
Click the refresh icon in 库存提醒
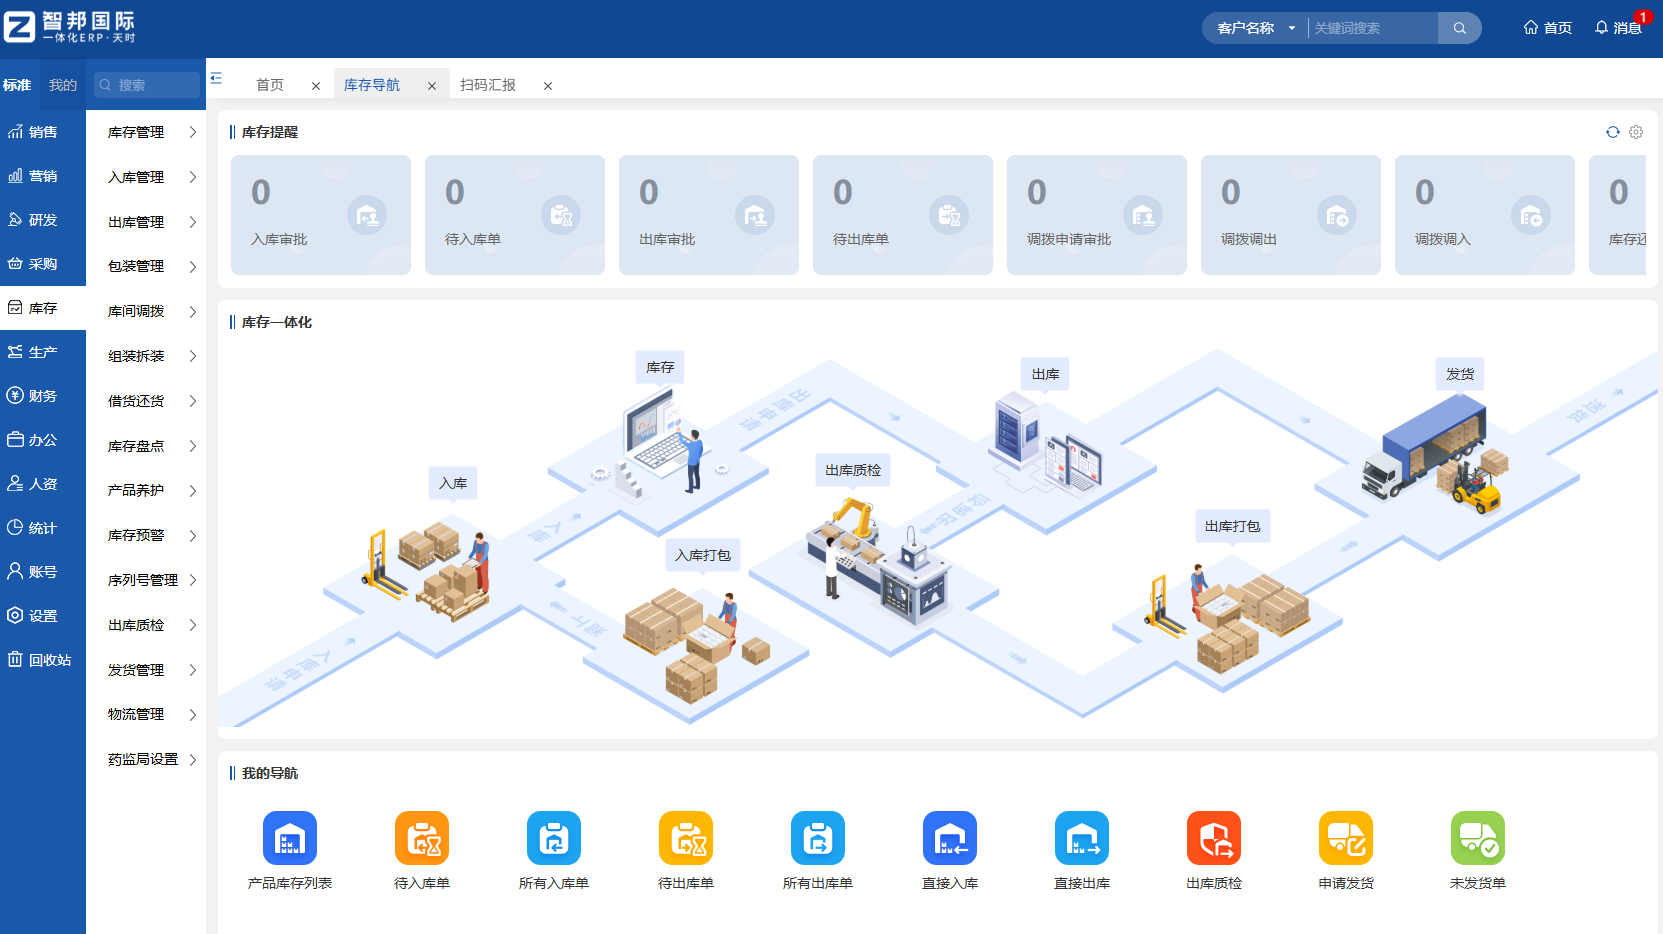click(x=1612, y=132)
